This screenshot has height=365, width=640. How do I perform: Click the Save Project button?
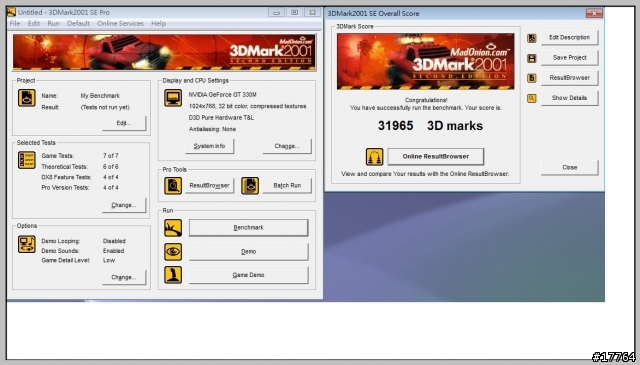[569, 58]
